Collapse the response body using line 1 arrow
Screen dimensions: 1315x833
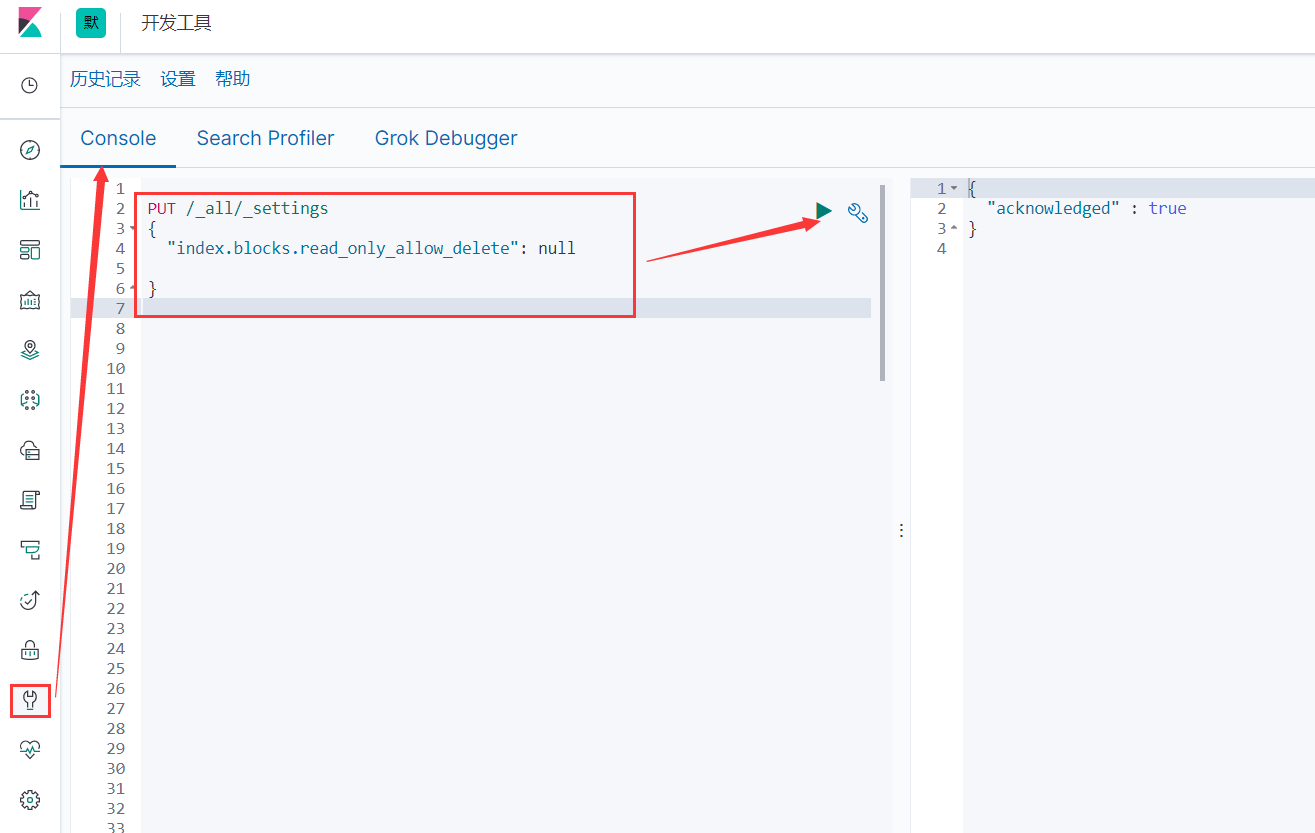(953, 188)
